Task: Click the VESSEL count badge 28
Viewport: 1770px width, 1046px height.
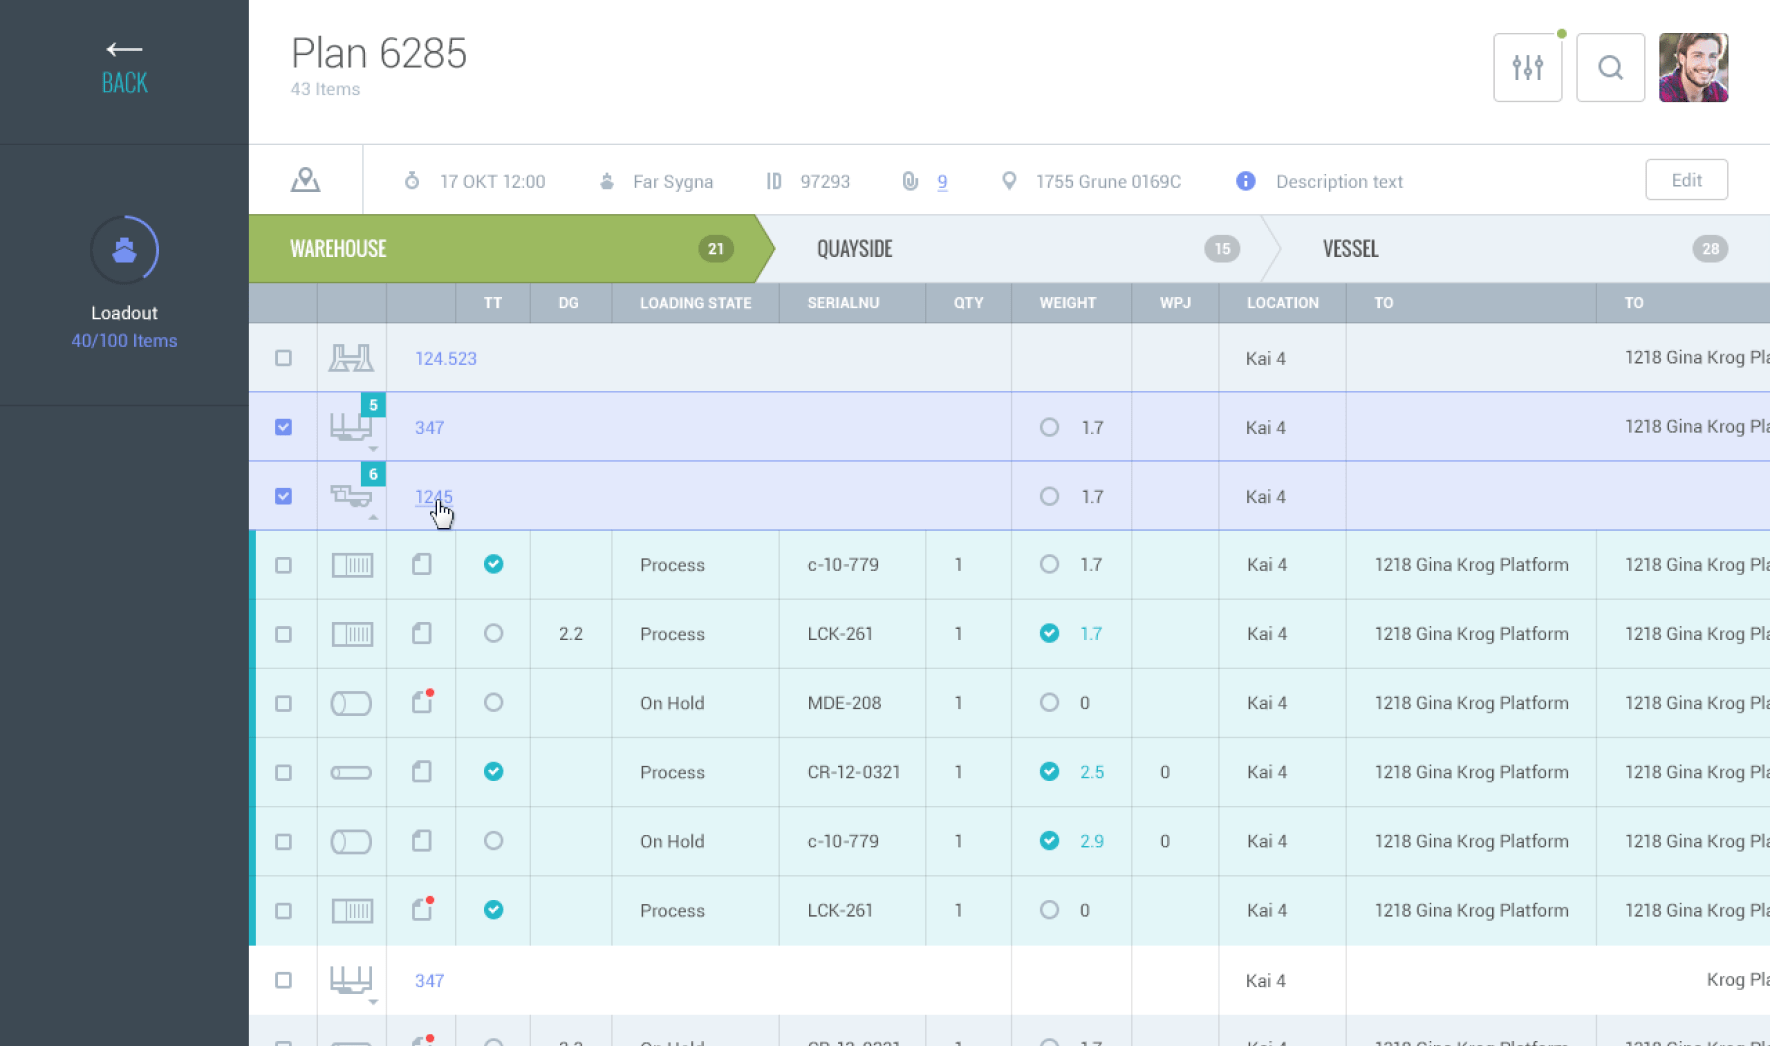Action: 1710,249
